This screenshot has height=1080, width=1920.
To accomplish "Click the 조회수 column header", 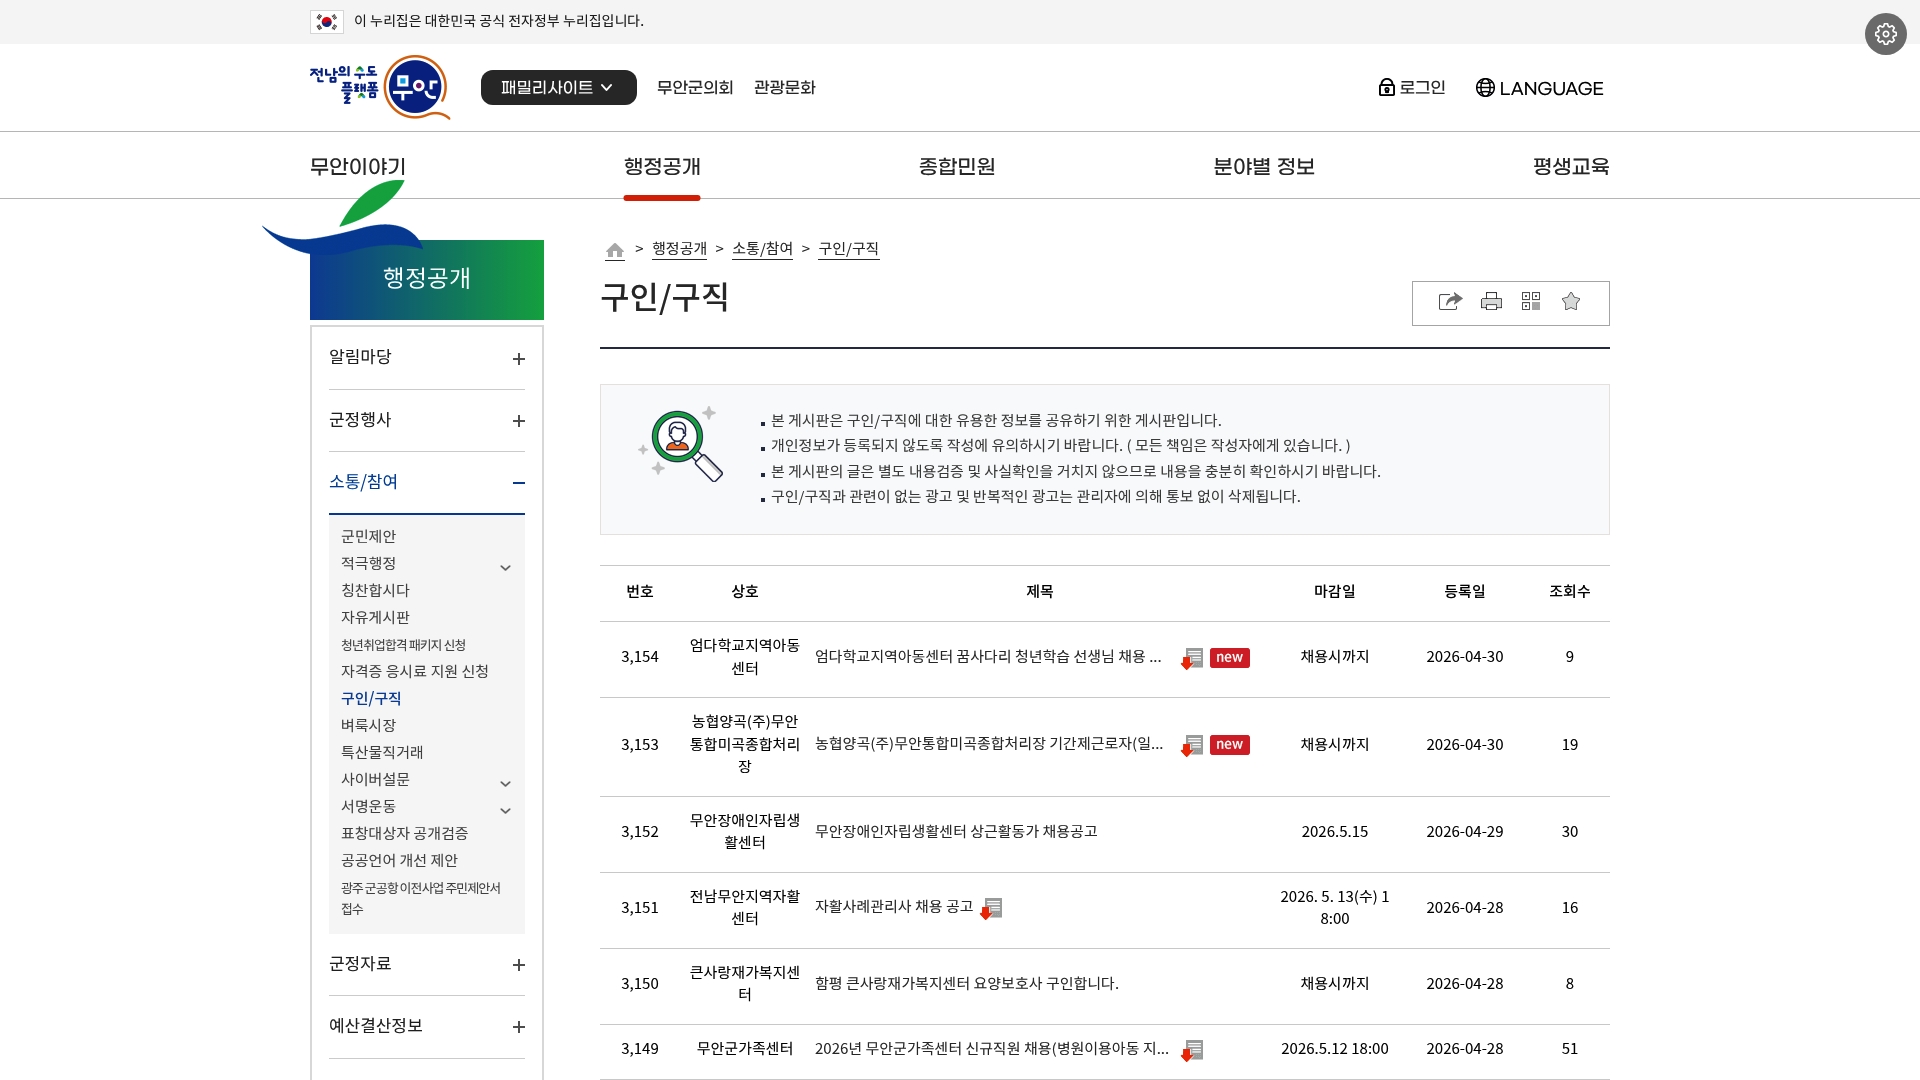I will [x=1569, y=592].
